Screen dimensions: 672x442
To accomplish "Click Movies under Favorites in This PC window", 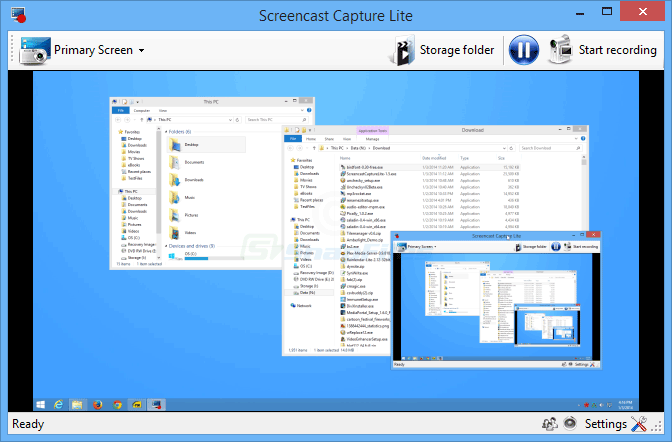I will pyautogui.click(x=134, y=152).
